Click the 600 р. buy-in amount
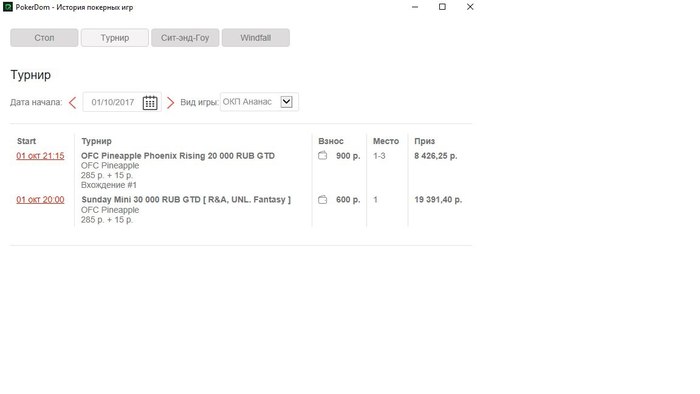 pyautogui.click(x=348, y=199)
